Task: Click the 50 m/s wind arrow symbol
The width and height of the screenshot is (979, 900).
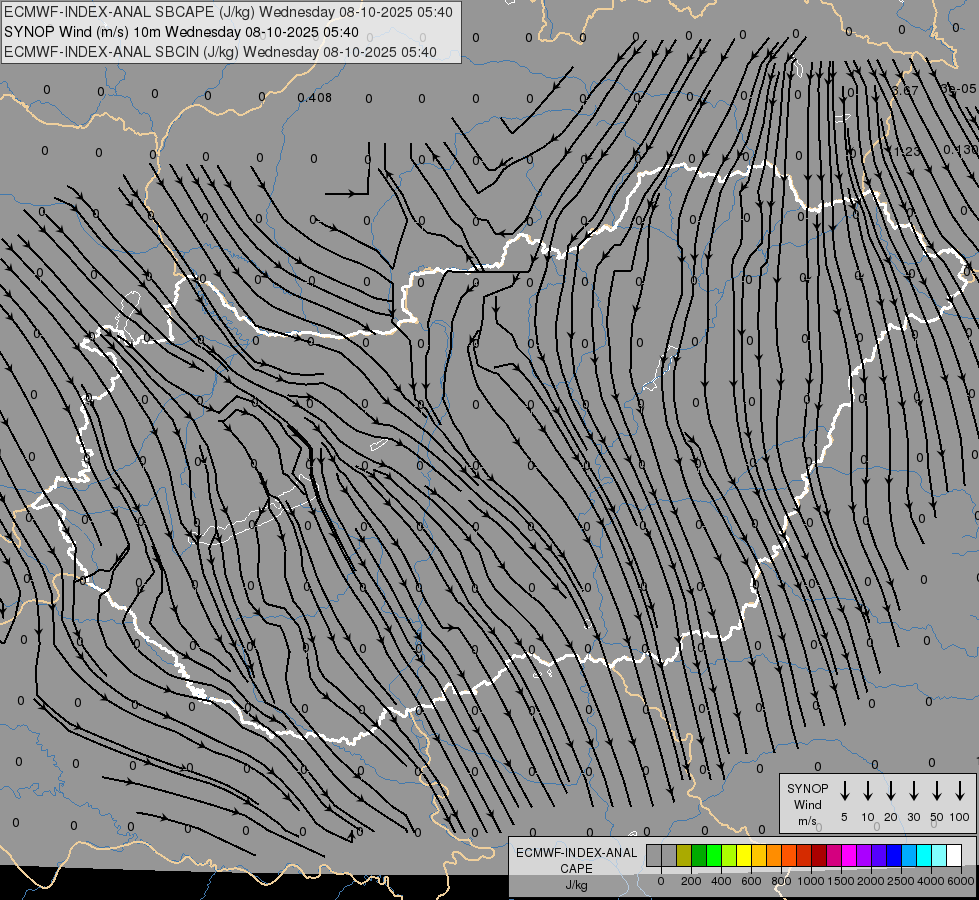Action: pos(937,791)
